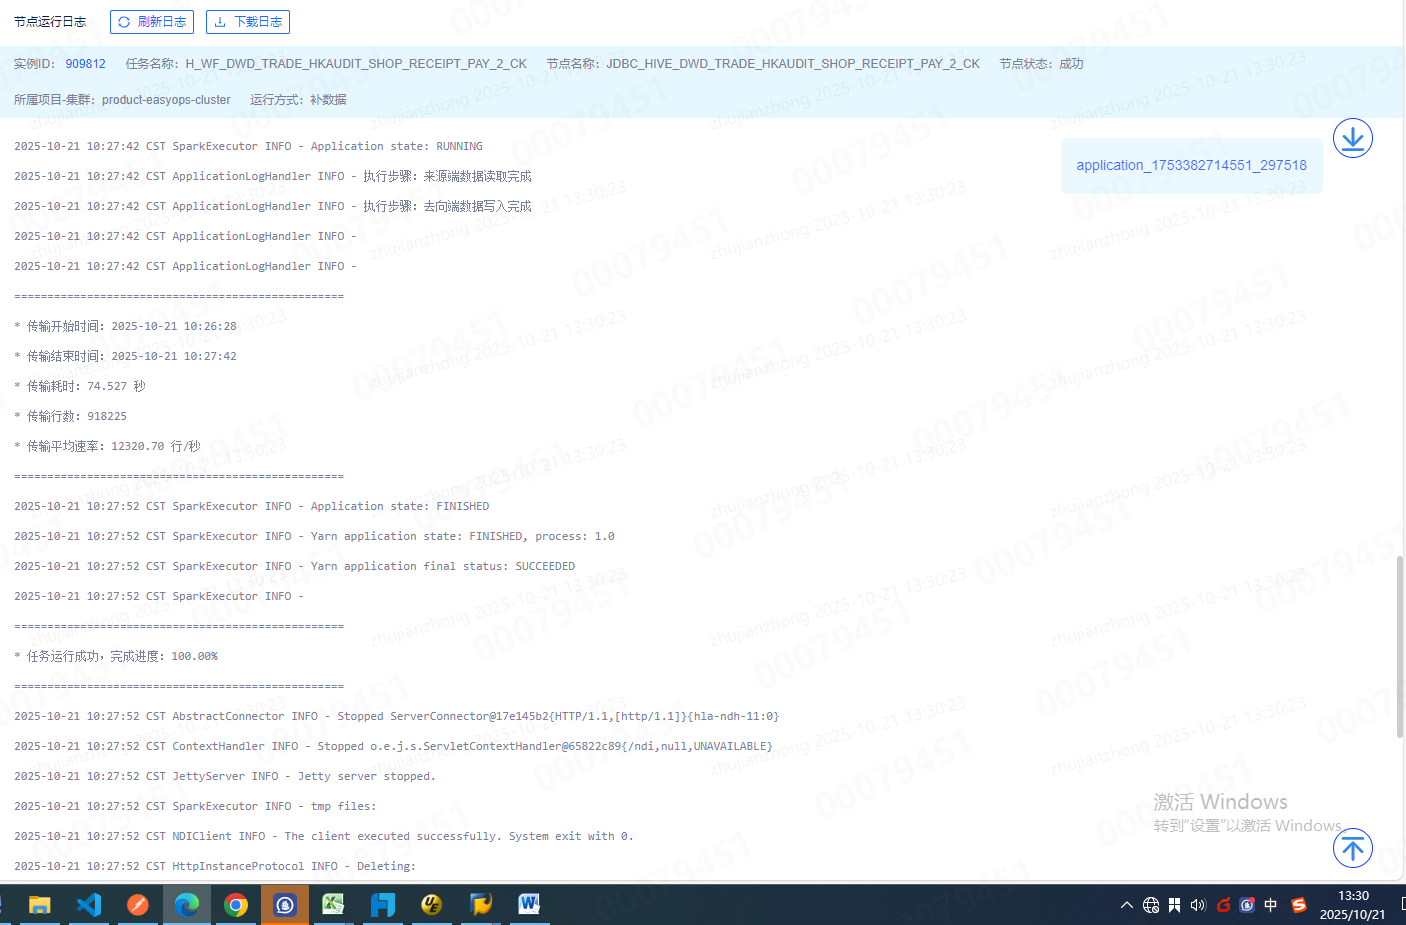Open the clock showing 13:30

pyautogui.click(x=1352, y=905)
